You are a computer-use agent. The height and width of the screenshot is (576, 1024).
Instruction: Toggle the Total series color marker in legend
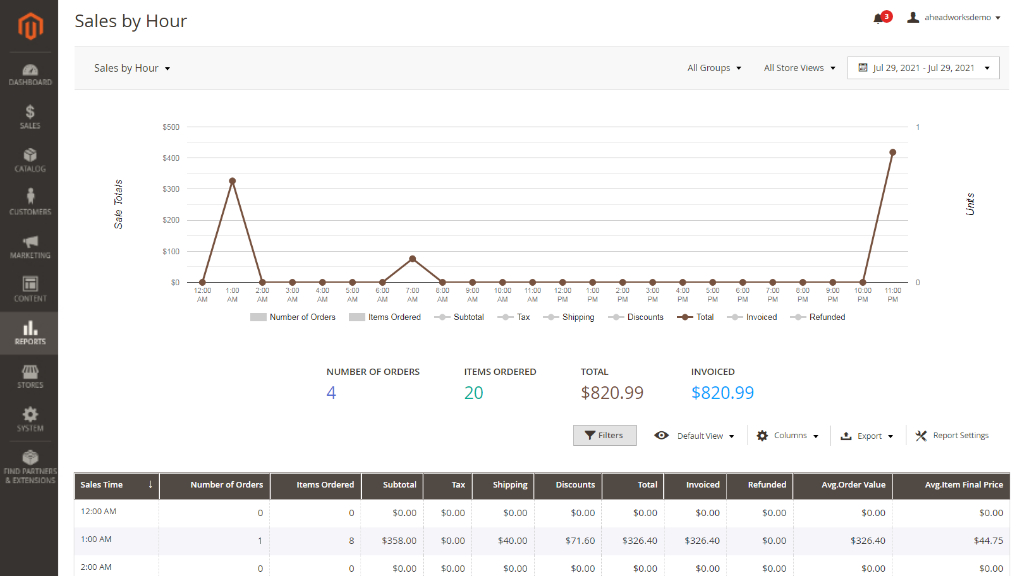[684, 317]
